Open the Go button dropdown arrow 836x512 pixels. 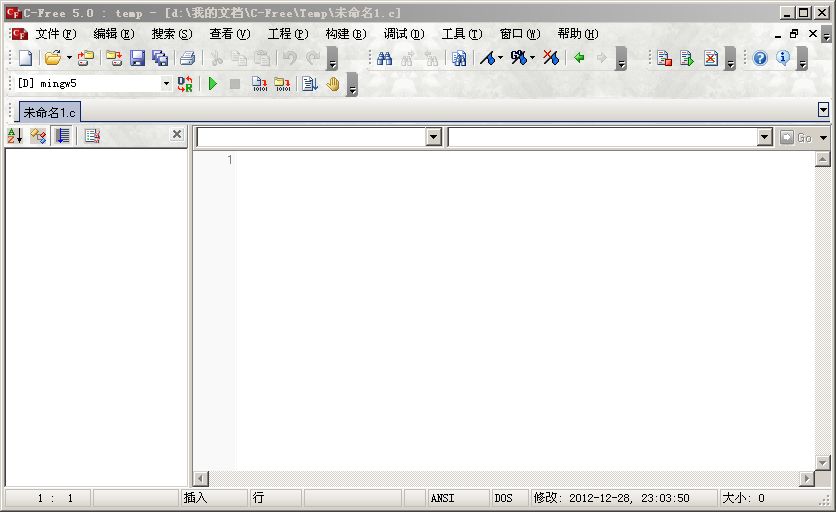pyautogui.click(x=824, y=138)
